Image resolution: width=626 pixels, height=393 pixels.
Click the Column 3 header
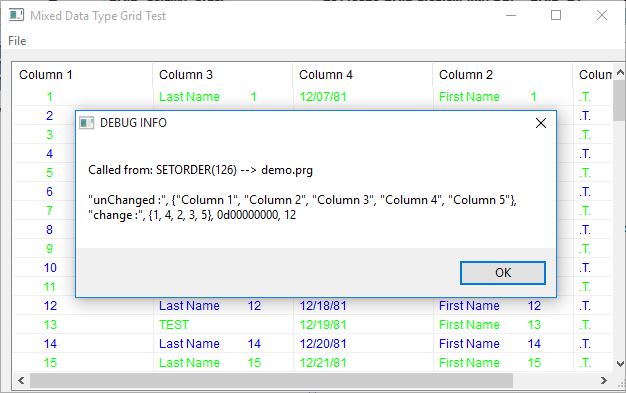(x=222, y=75)
